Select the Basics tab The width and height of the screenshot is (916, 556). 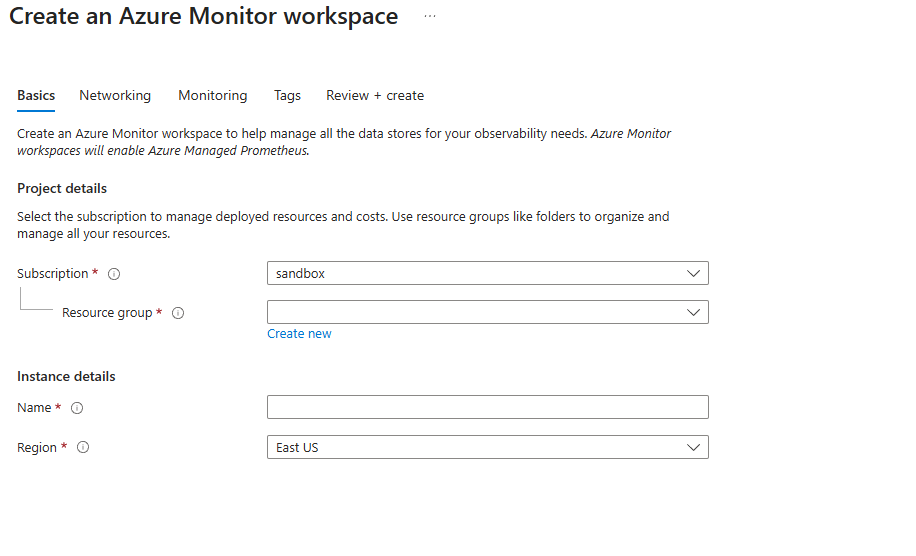36,95
